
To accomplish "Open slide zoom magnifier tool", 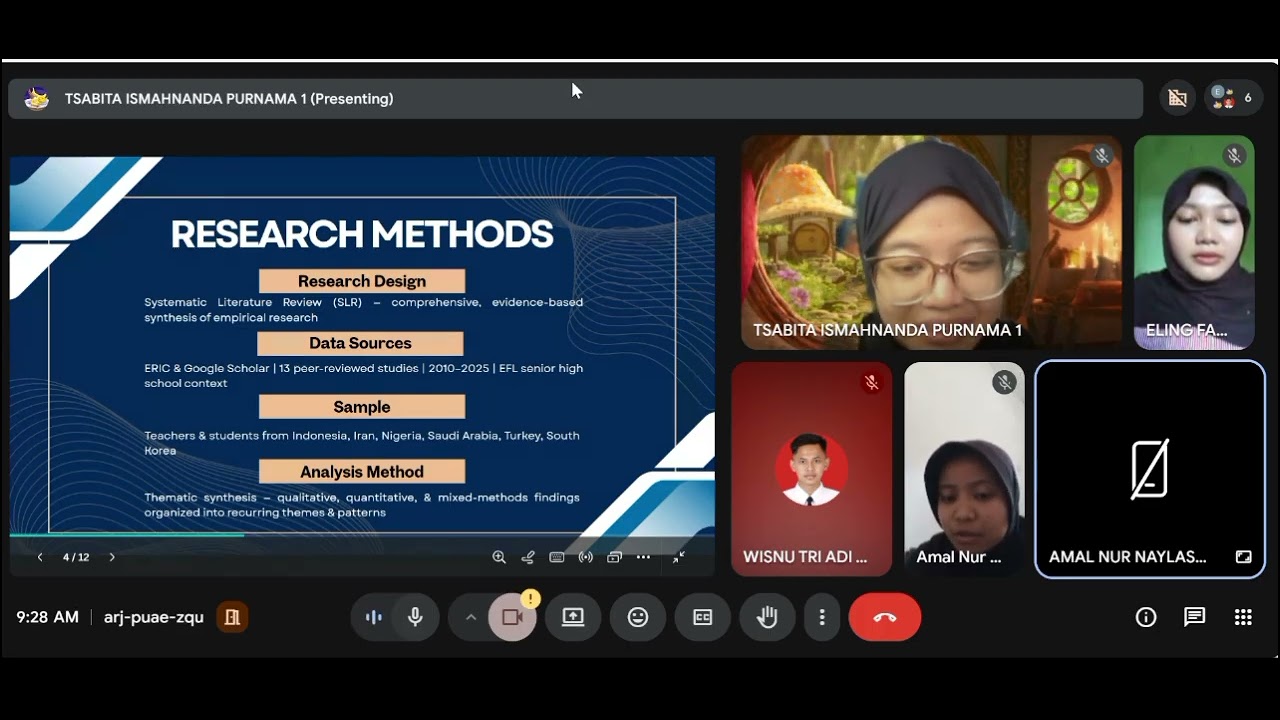I will point(499,557).
